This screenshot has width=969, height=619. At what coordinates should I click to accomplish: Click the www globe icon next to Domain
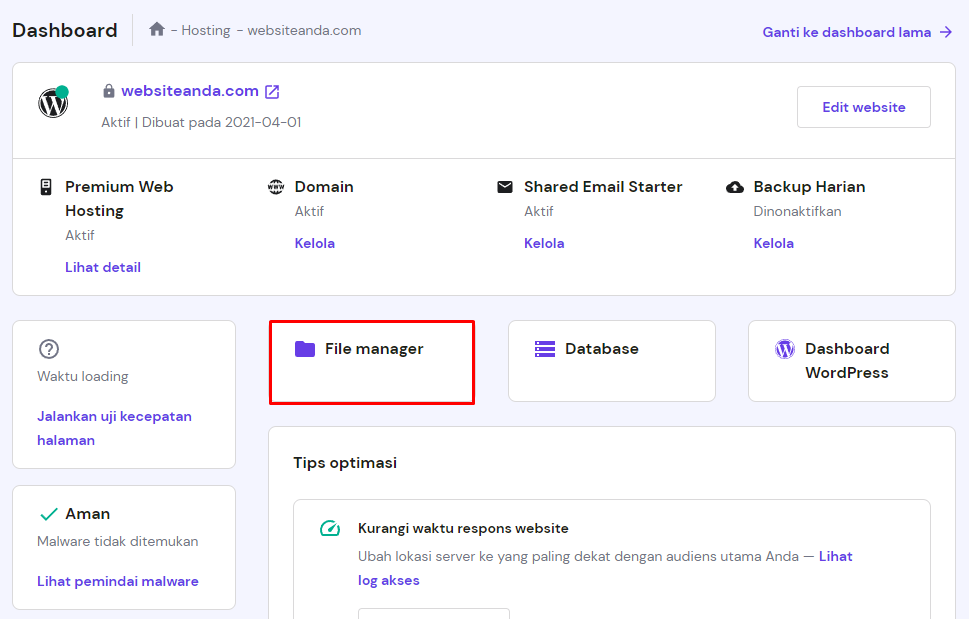point(276,186)
